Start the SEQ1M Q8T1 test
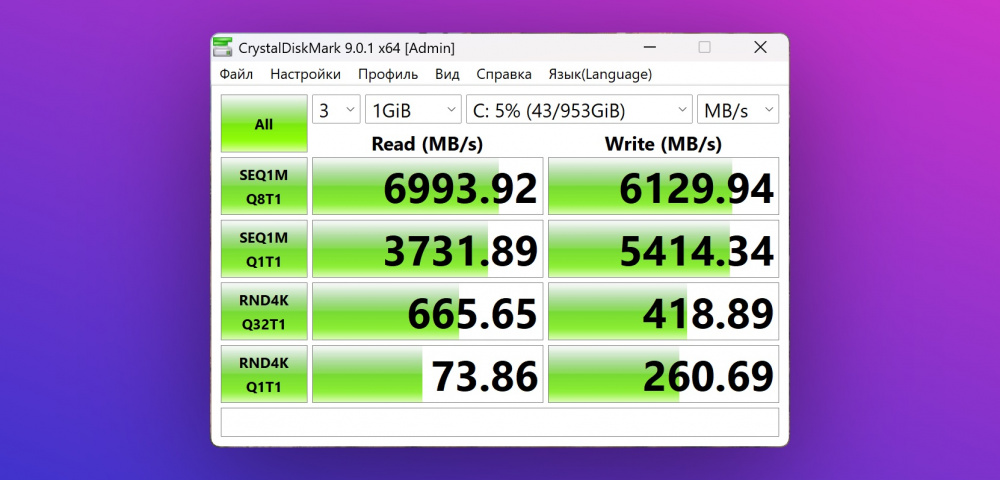Image resolution: width=1000 pixels, height=480 pixels. tap(264, 186)
